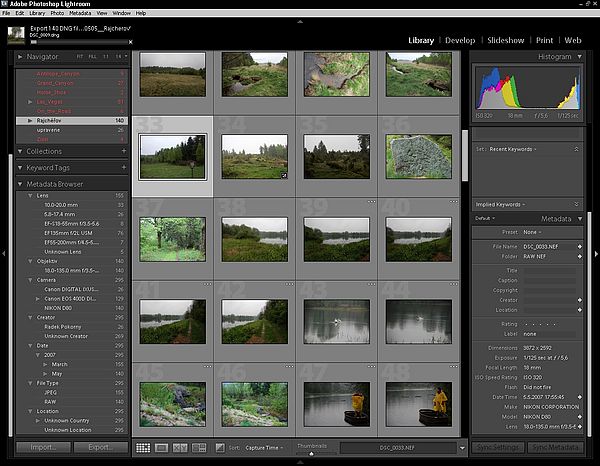Add a new collection with plus icon
Viewport: 600px width, 466px height.
coord(123,151)
